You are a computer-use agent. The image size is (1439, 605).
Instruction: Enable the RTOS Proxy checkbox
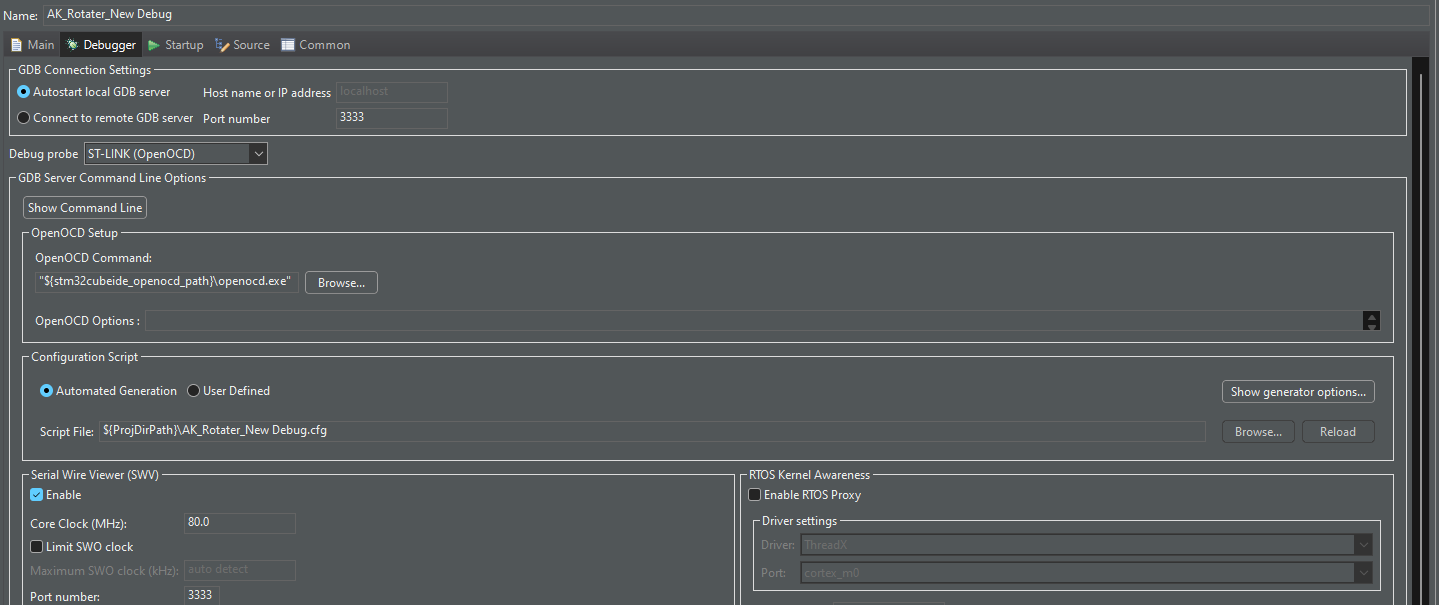pyautogui.click(x=756, y=494)
